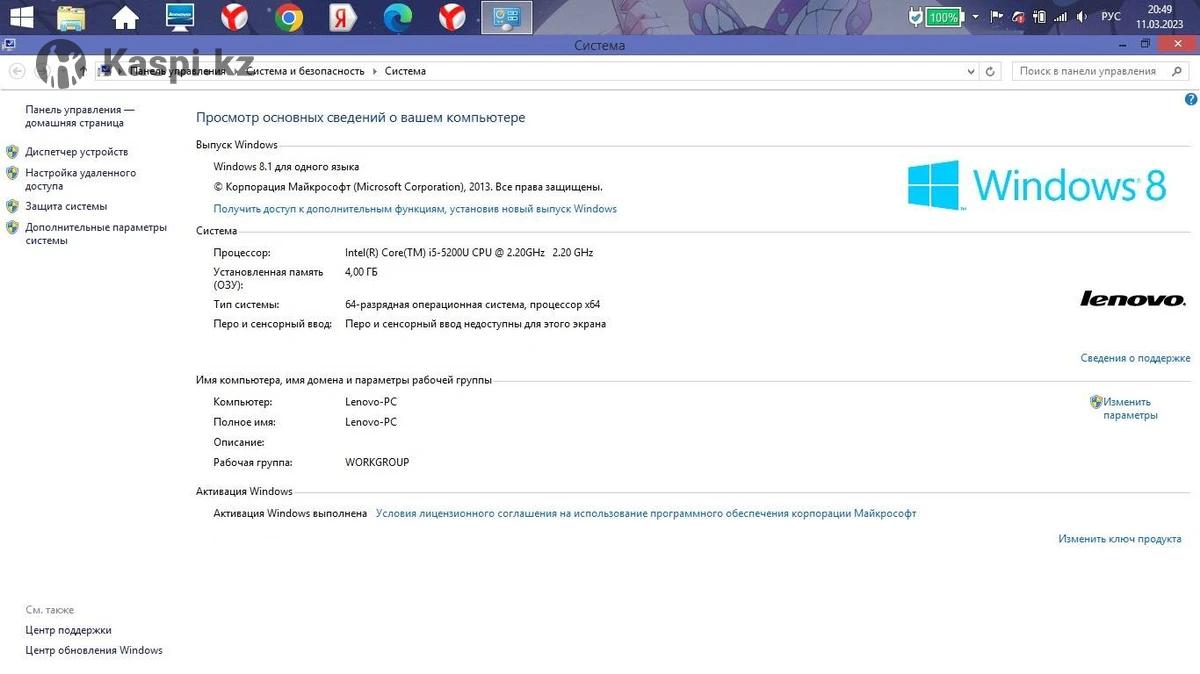Select processor value 'Intel(R) Core(TM) i5-5200U'
This screenshot has height=674, width=1200.
click(x=469, y=253)
